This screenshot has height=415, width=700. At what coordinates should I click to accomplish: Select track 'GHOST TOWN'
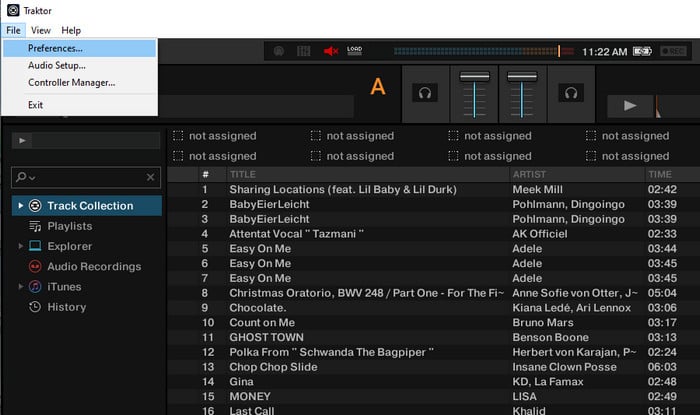[267, 337]
